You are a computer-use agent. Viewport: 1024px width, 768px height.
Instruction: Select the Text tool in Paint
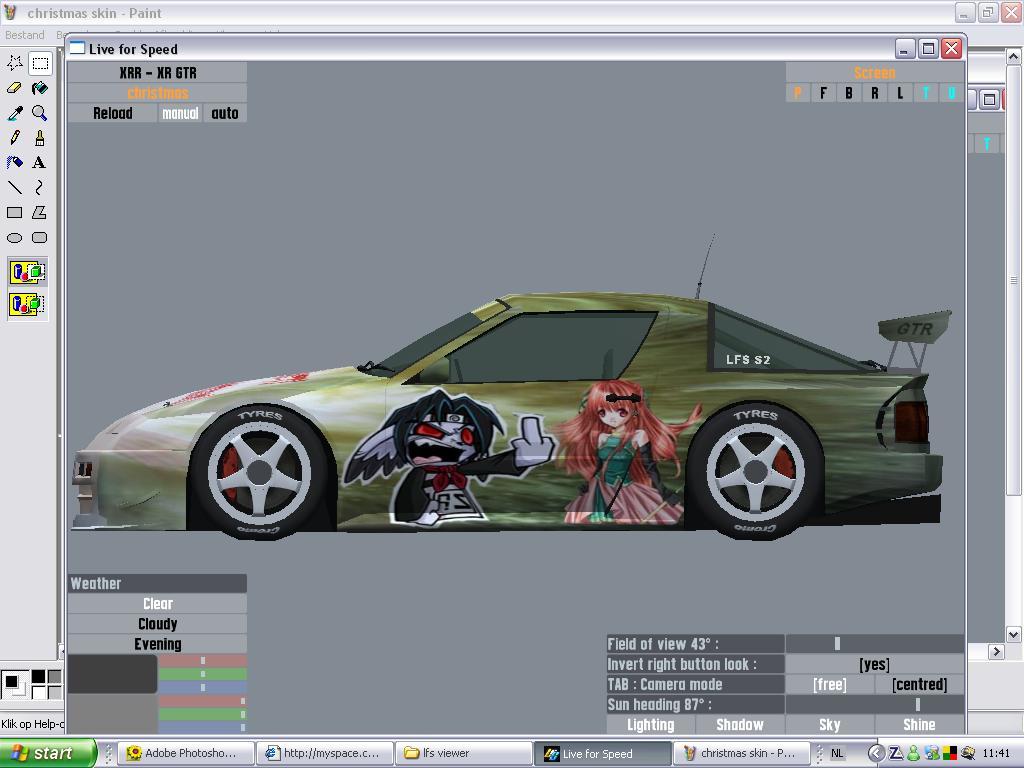tap(40, 163)
